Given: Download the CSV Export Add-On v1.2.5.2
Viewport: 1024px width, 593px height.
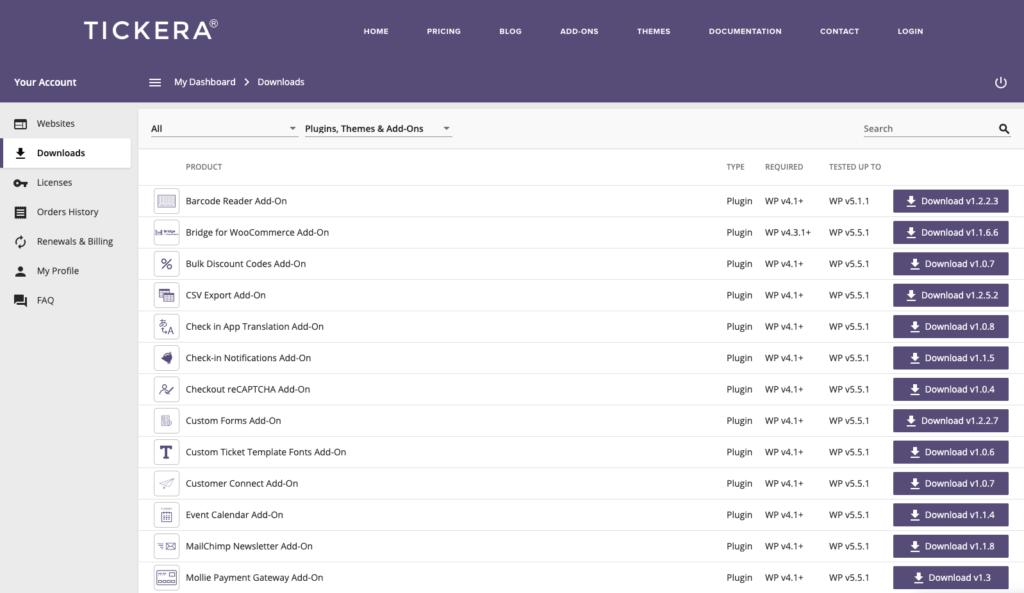Looking at the screenshot, I should tap(950, 295).
